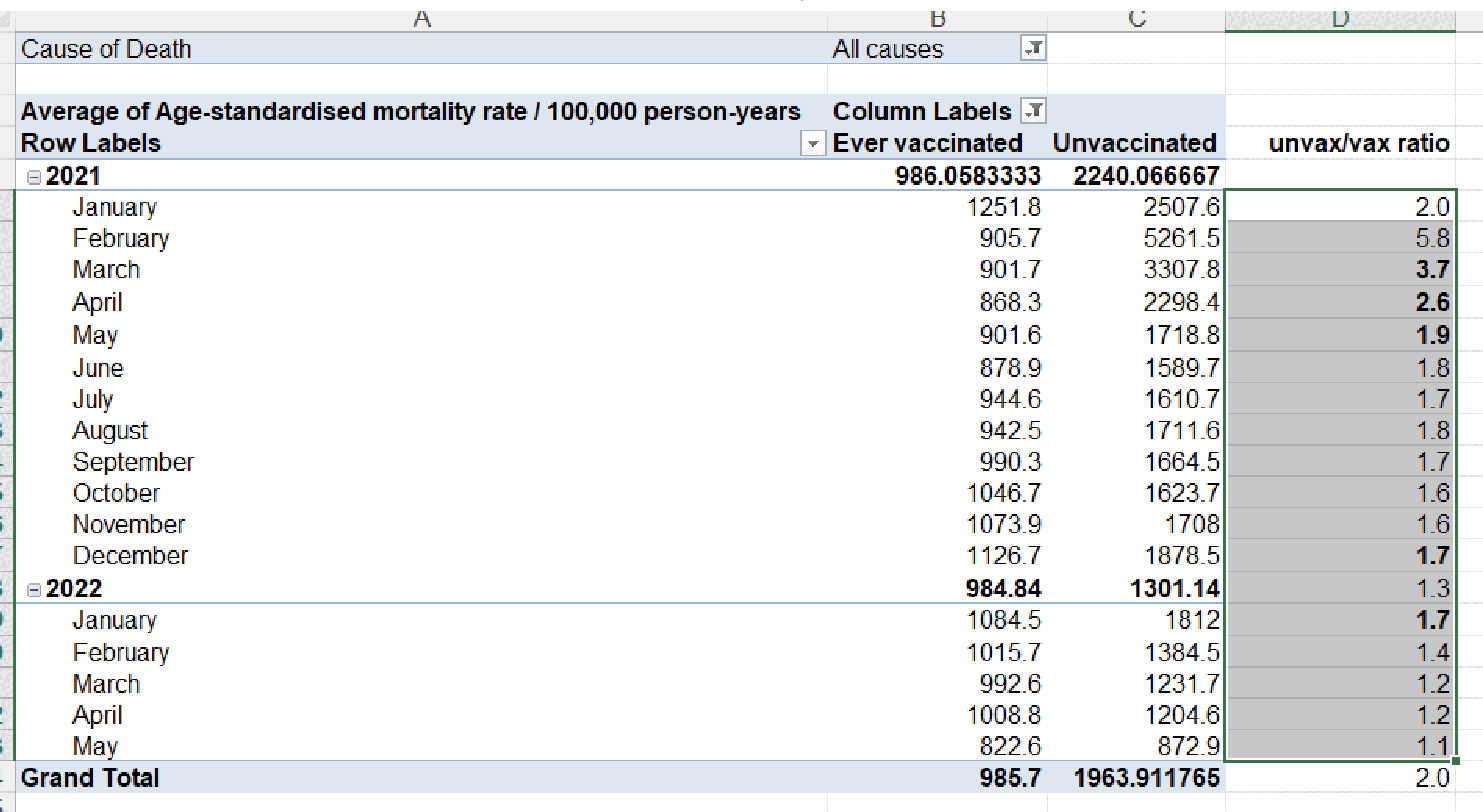Open the Cause of Death filter button
Image resolution: width=1483 pixels, height=812 pixels.
tap(1032, 48)
